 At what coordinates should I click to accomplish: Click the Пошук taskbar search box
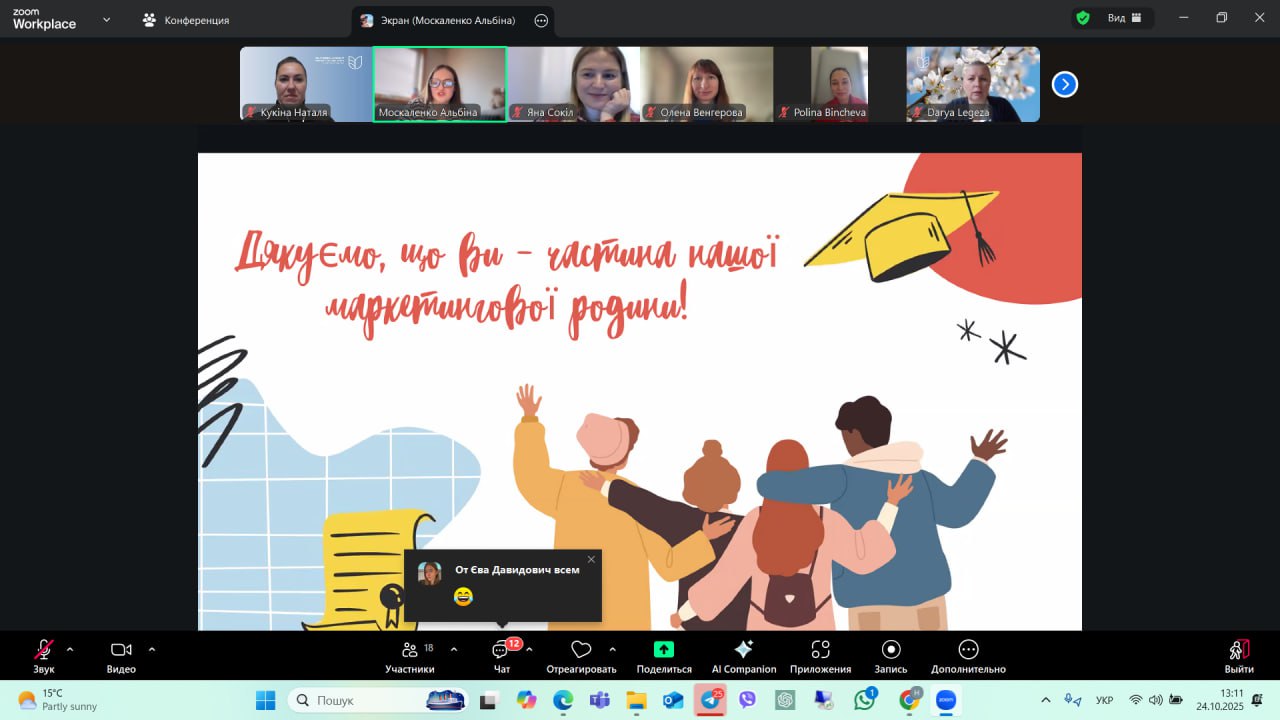point(379,700)
